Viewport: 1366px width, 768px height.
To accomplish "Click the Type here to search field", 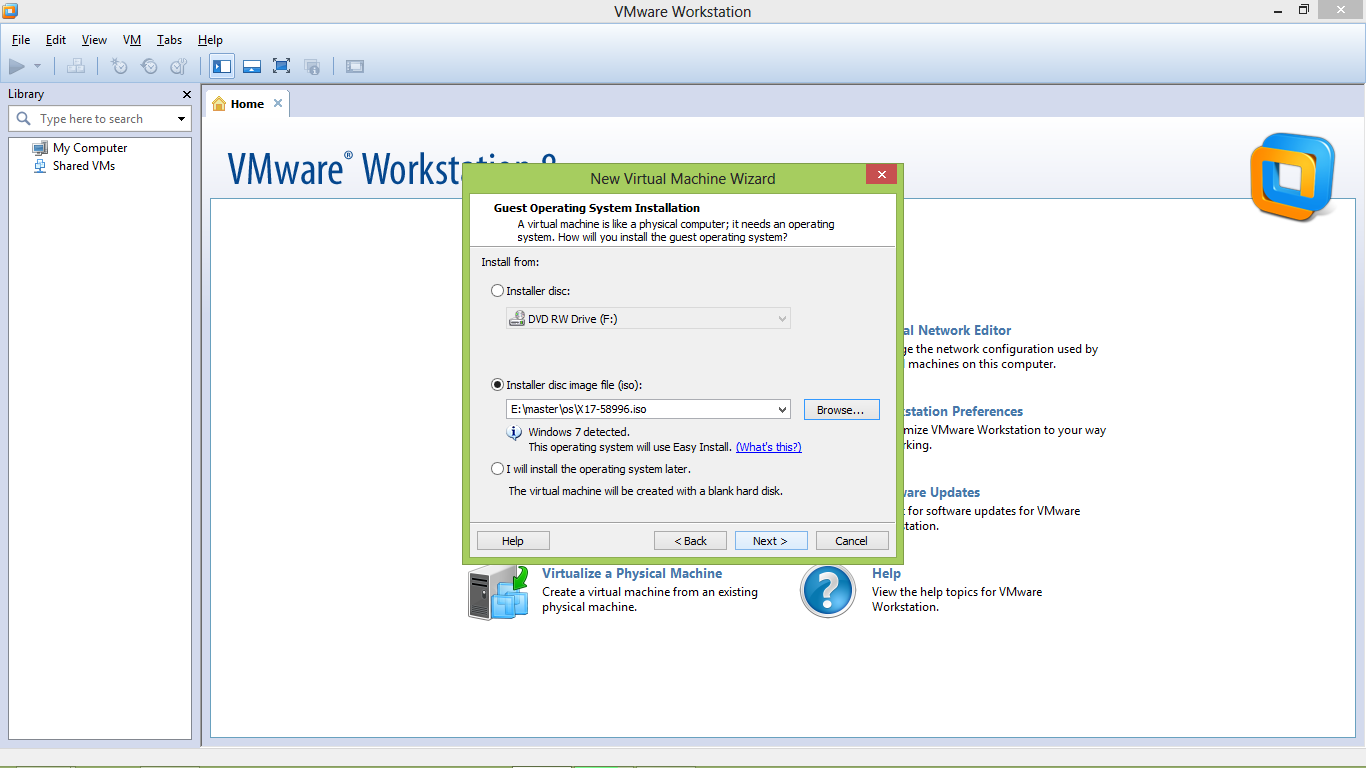I will pos(100,119).
